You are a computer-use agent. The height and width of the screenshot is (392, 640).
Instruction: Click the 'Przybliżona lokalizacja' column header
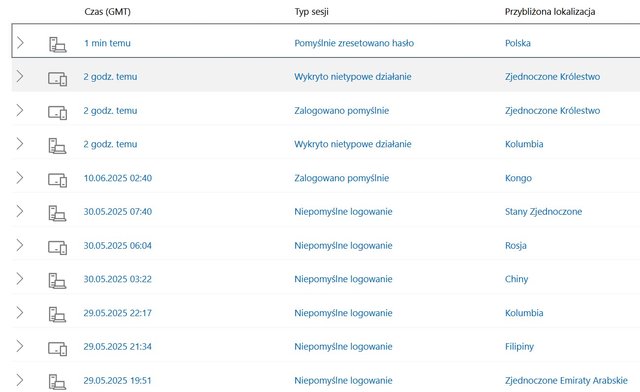(550, 11)
